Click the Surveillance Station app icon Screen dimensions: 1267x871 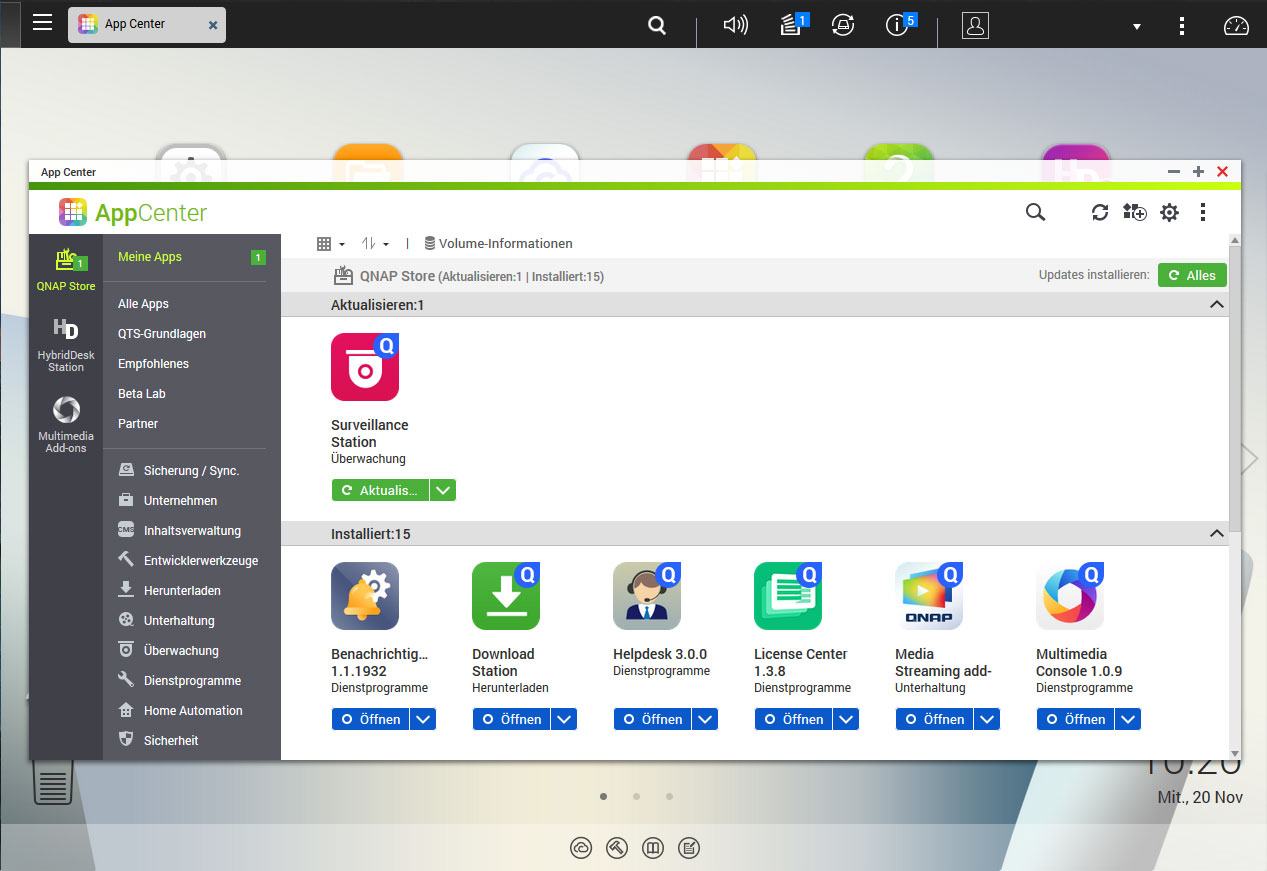click(x=365, y=367)
